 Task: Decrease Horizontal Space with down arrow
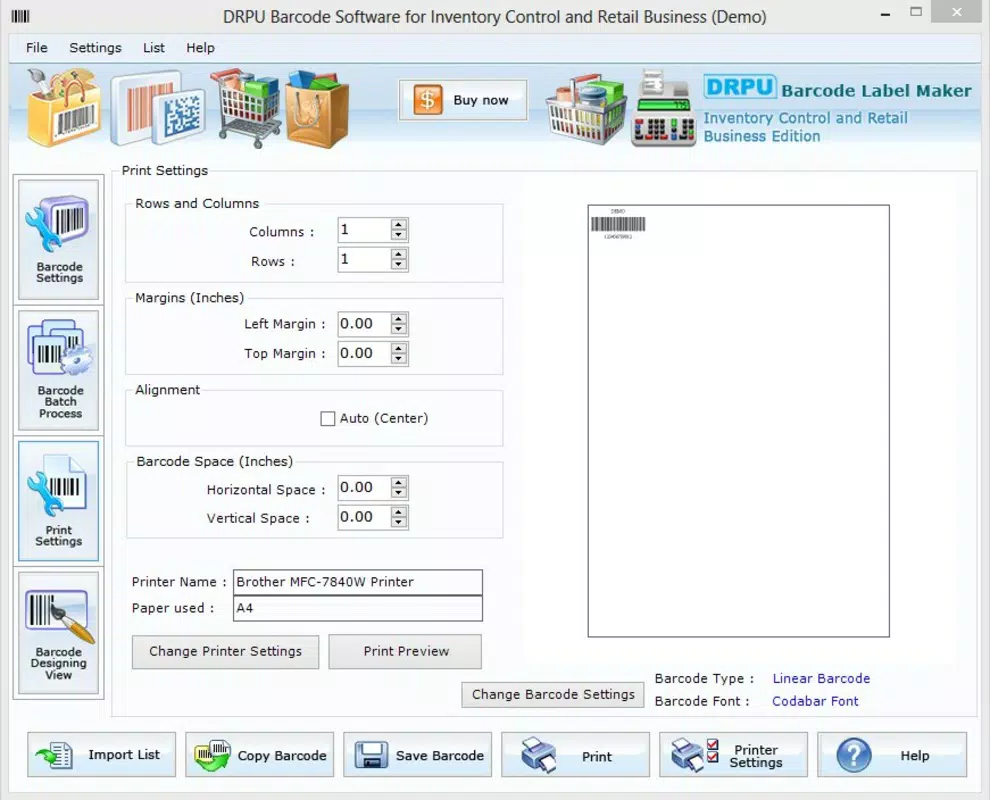click(398, 493)
